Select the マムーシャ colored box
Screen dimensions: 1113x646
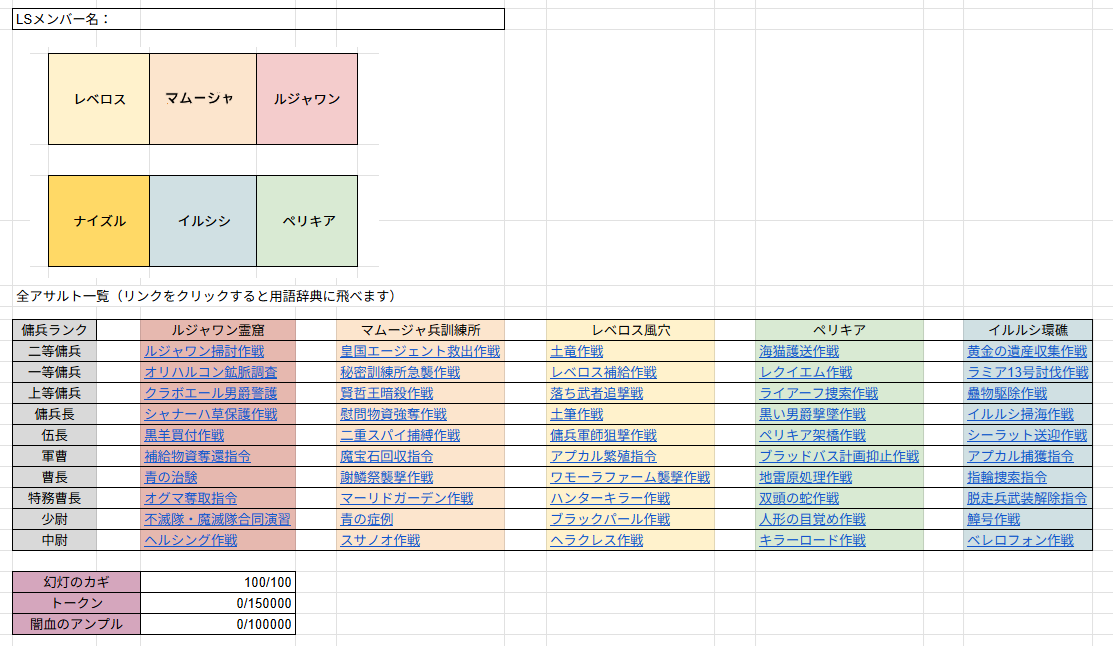(202, 99)
